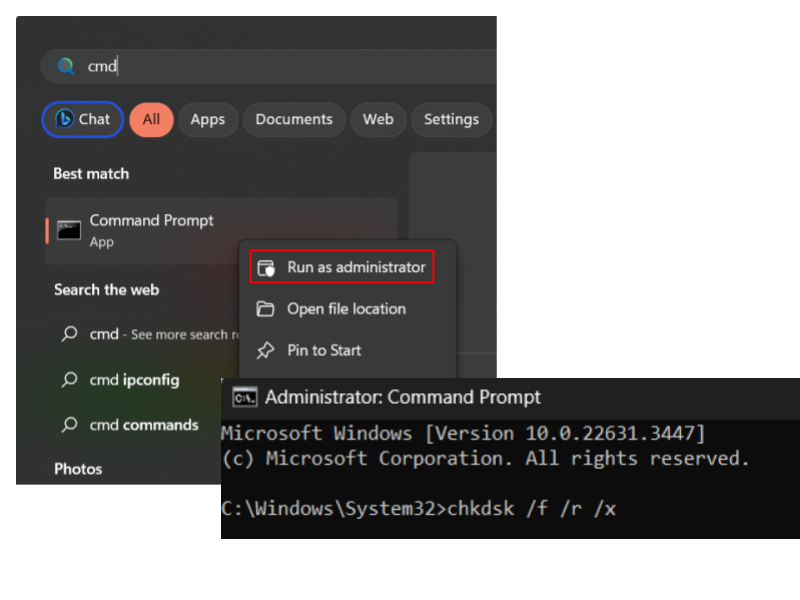Click the shield icon for Run as administrator

tap(266, 267)
